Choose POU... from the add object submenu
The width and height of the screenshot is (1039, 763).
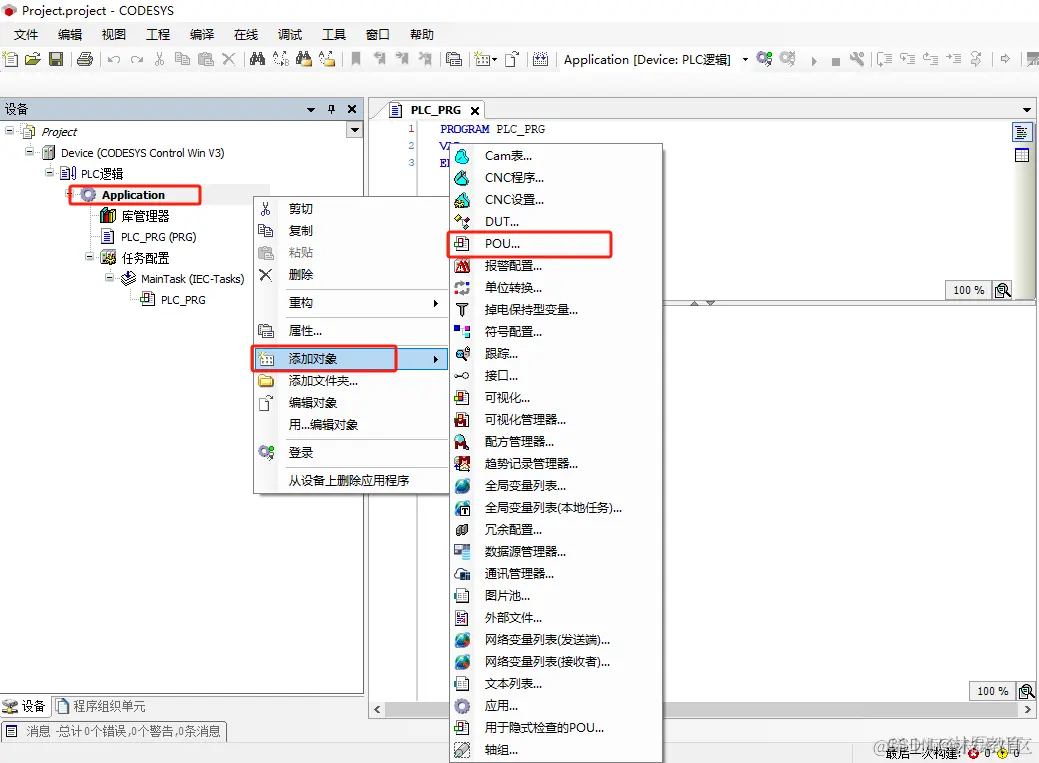[x=556, y=243]
